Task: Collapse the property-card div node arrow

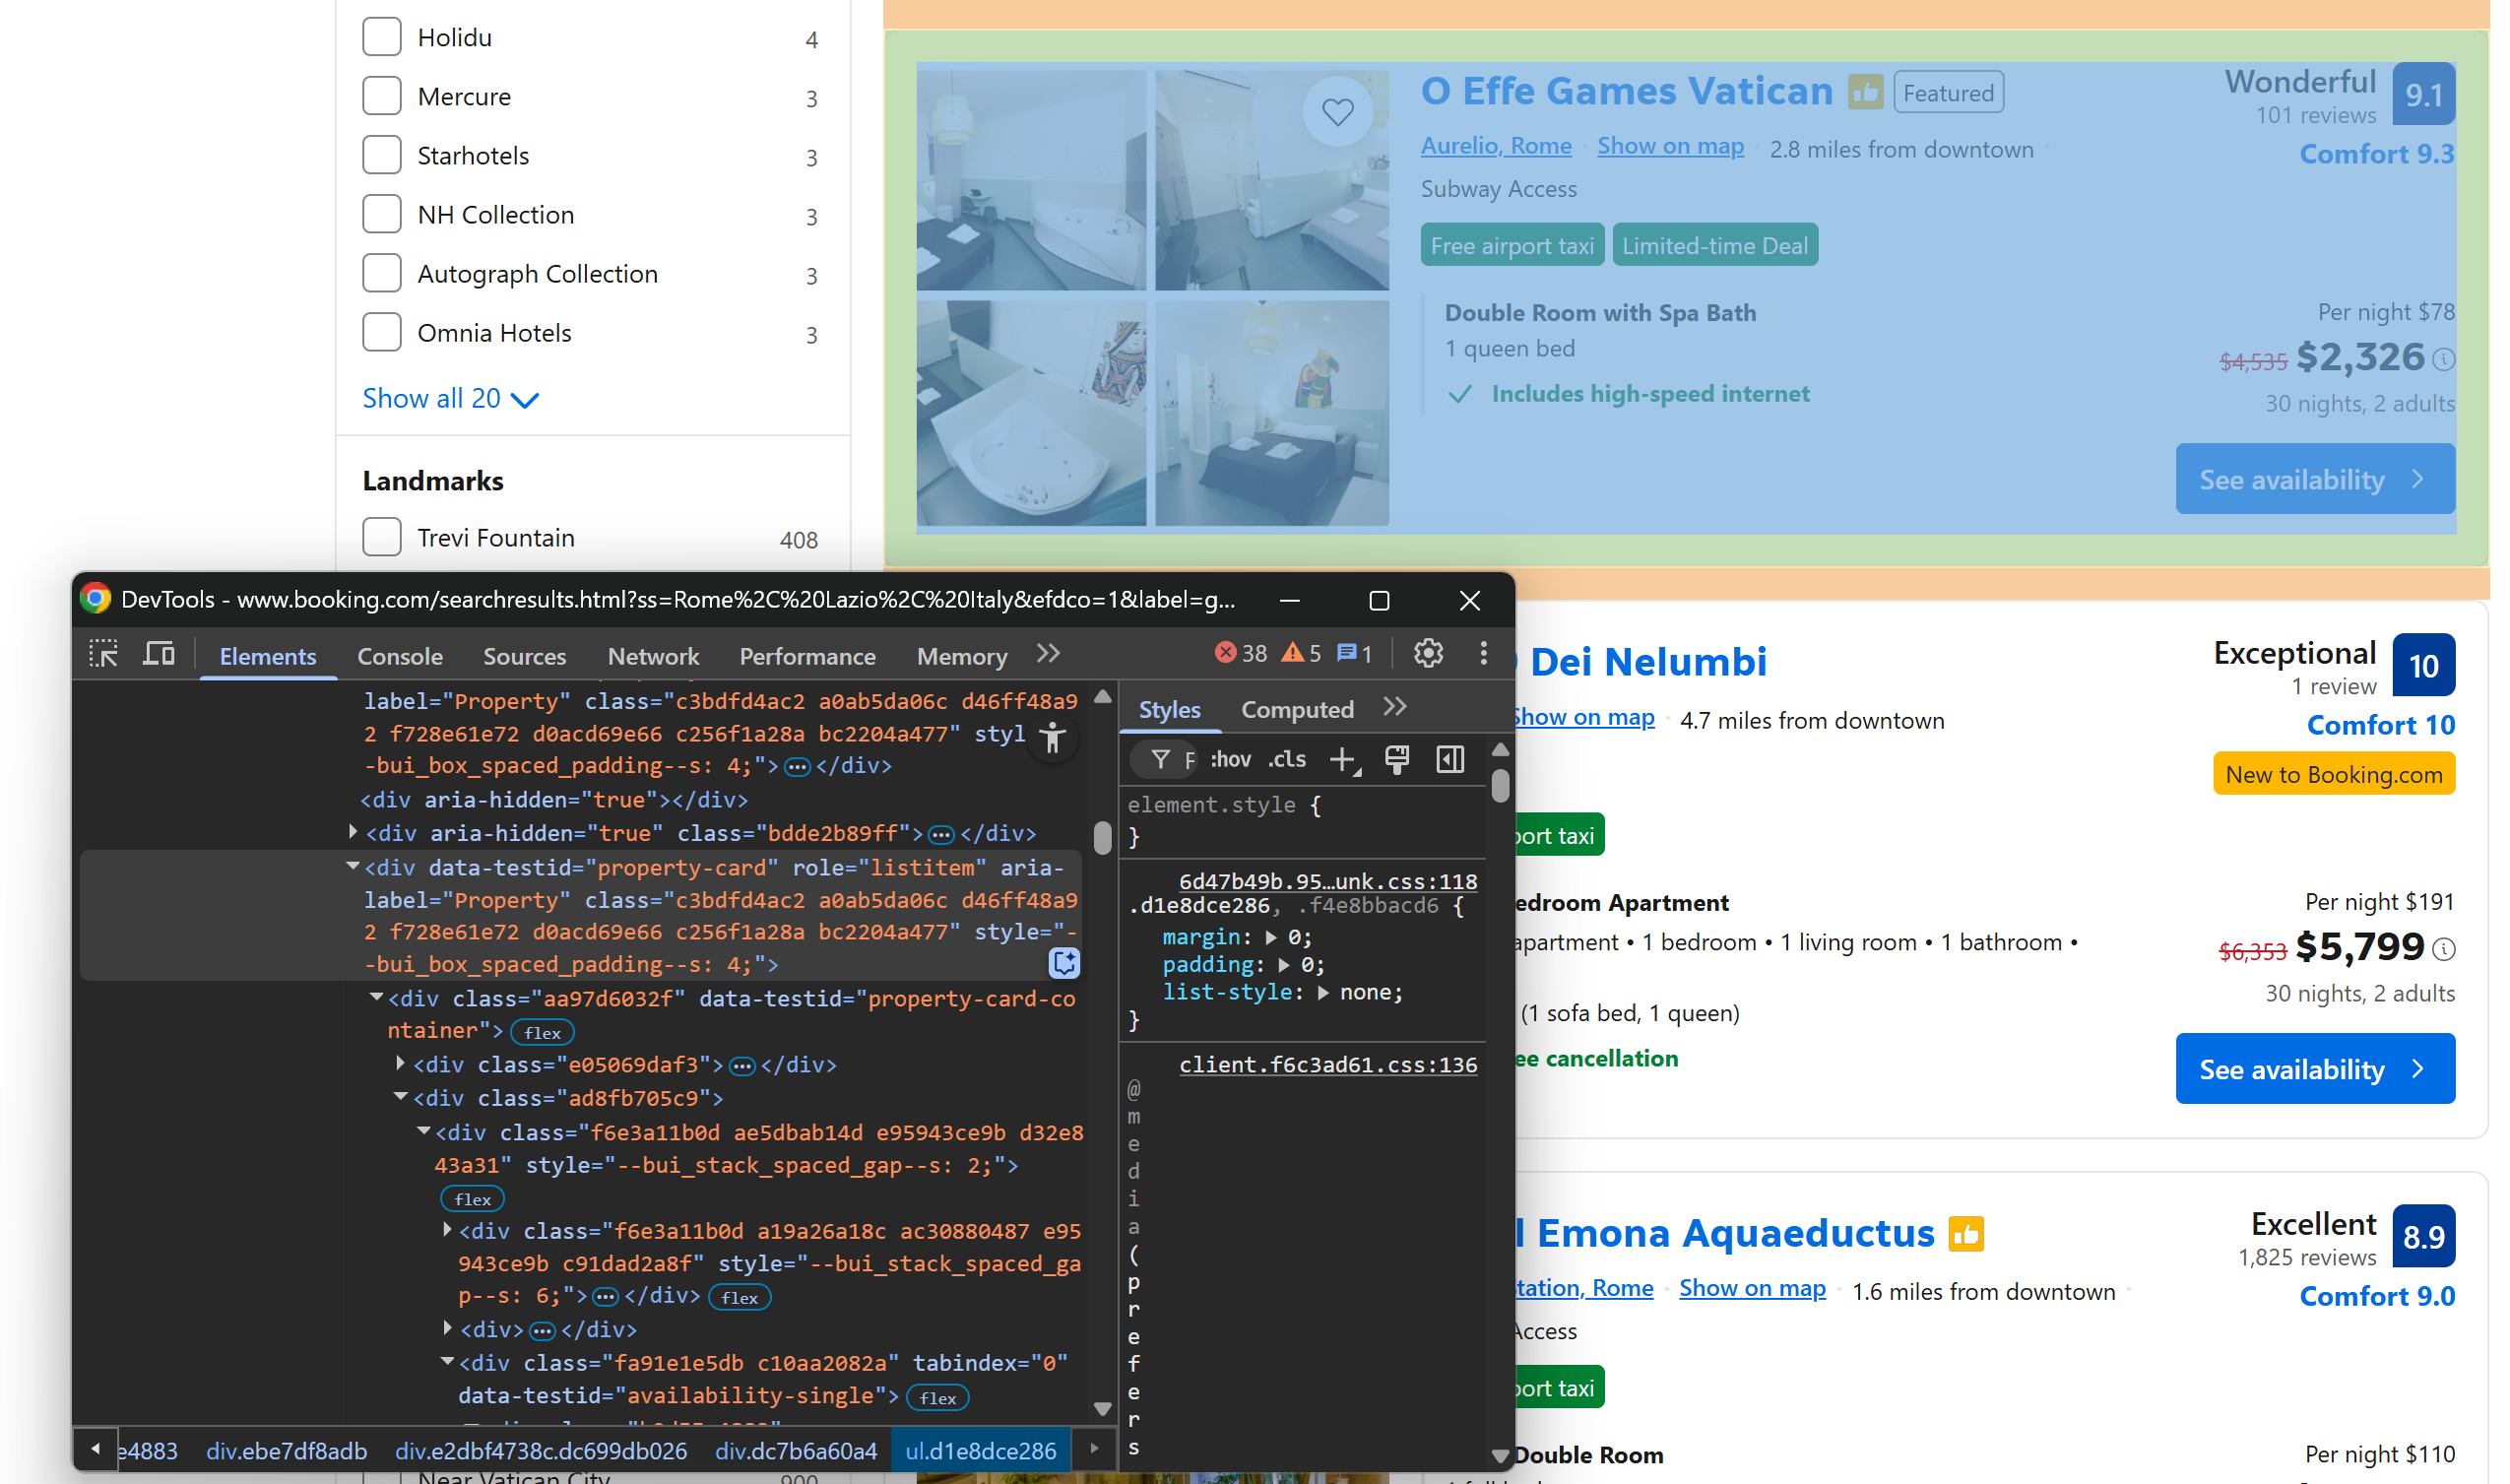Action: coord(353,867)
